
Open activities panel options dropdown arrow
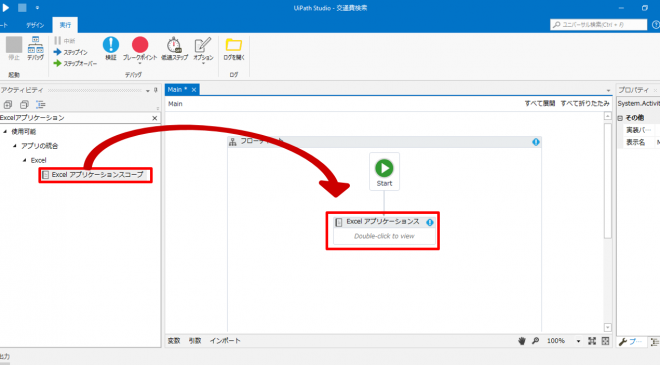[148, 91]
